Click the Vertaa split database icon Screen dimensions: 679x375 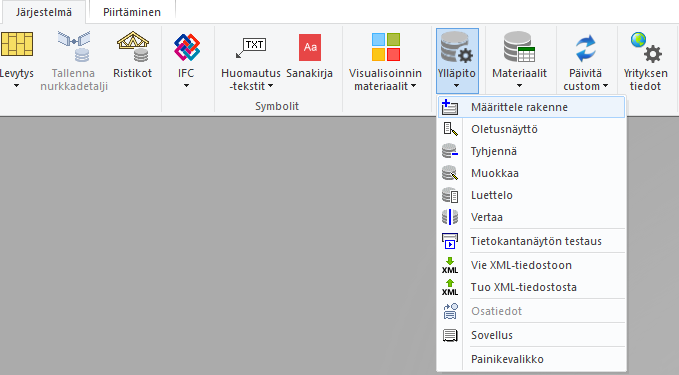point(450,217)
